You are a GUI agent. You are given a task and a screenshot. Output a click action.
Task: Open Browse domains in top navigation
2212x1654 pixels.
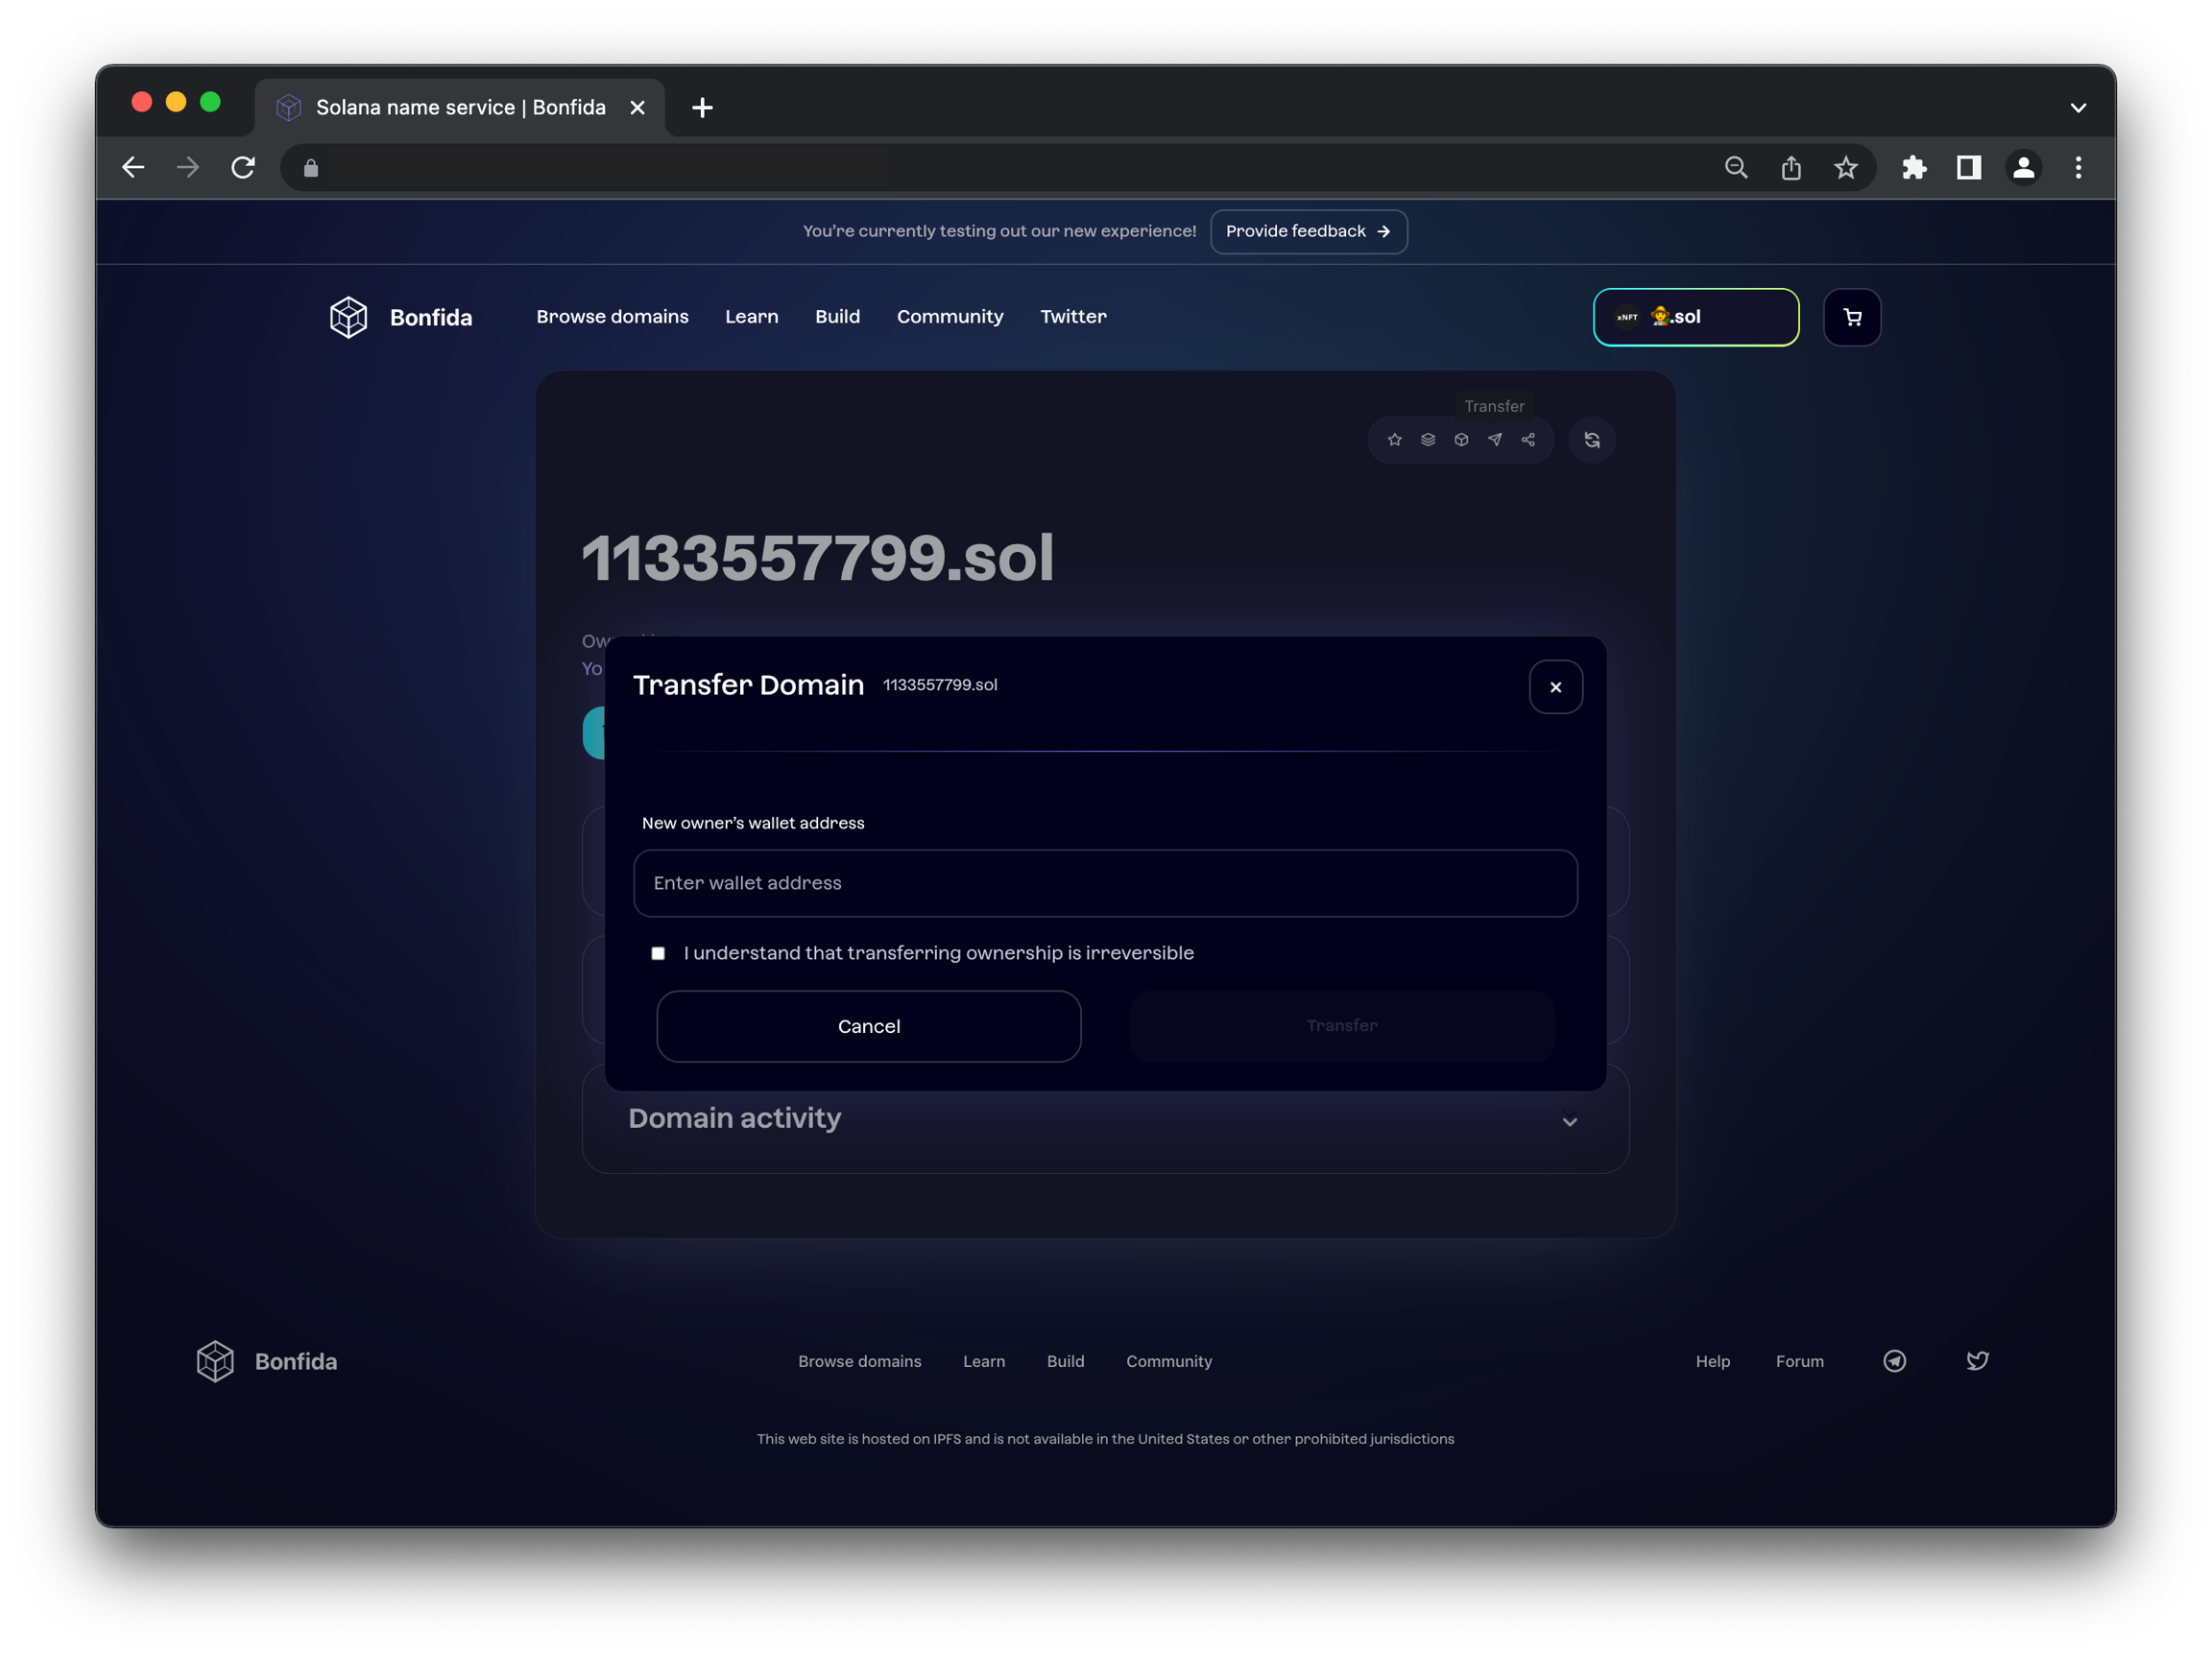(x=612, y=317)
